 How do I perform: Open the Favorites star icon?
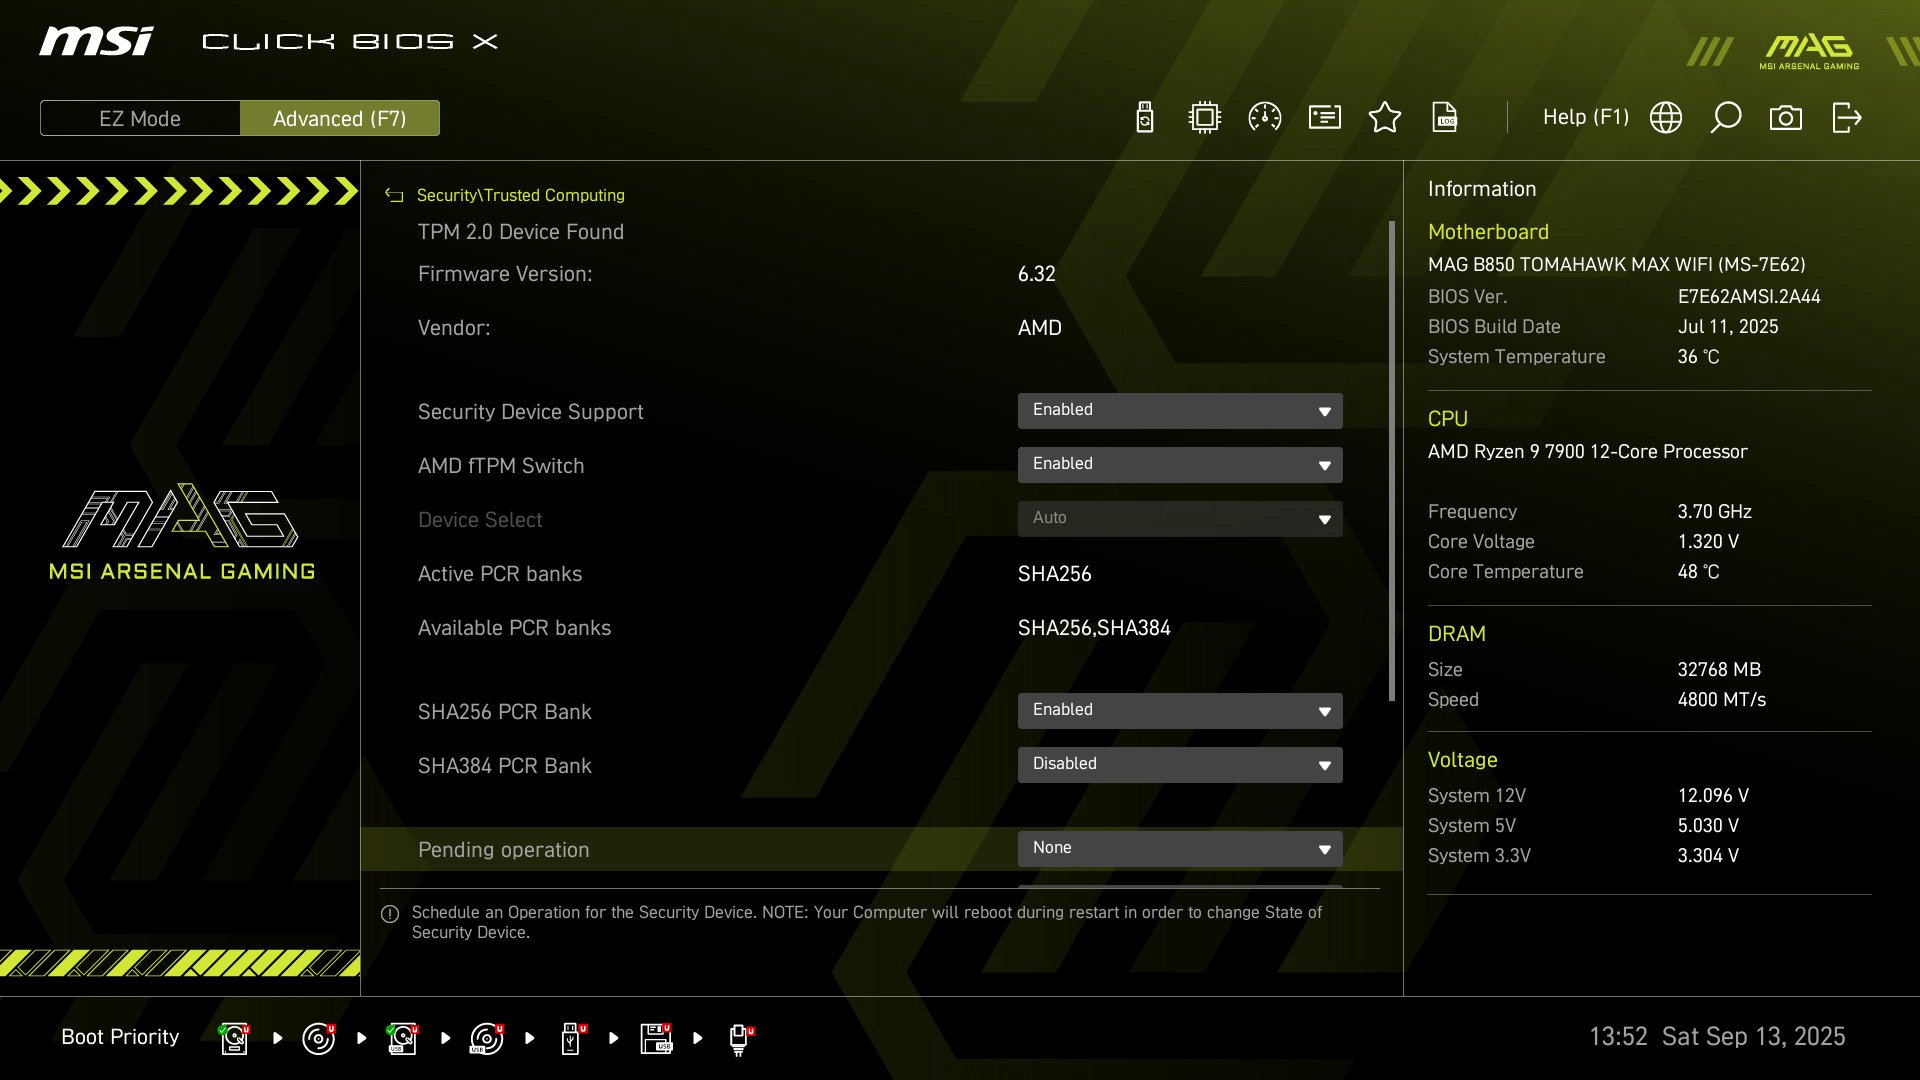1385,118
